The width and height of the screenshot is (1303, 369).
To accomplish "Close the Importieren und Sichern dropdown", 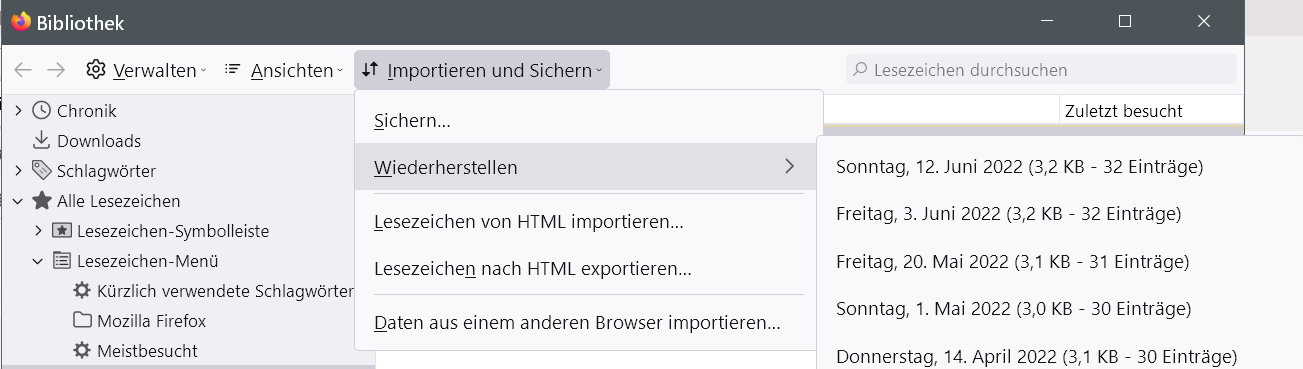I will click(481, 70).
